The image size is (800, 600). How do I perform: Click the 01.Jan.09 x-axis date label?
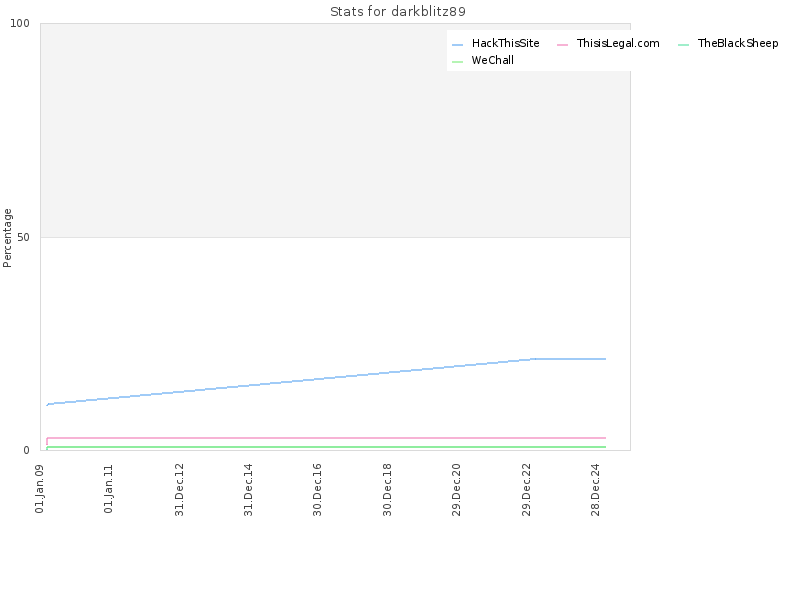click(40, 488)
